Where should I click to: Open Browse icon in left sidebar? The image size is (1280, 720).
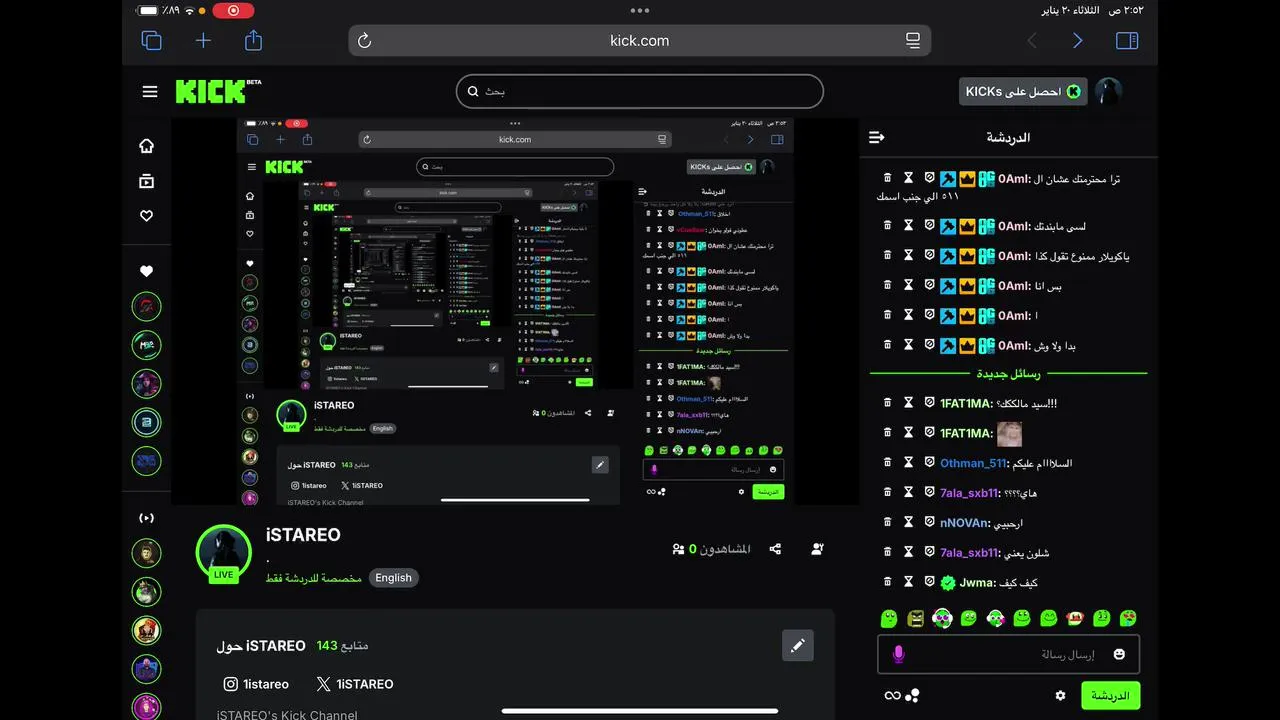point(147,181)
